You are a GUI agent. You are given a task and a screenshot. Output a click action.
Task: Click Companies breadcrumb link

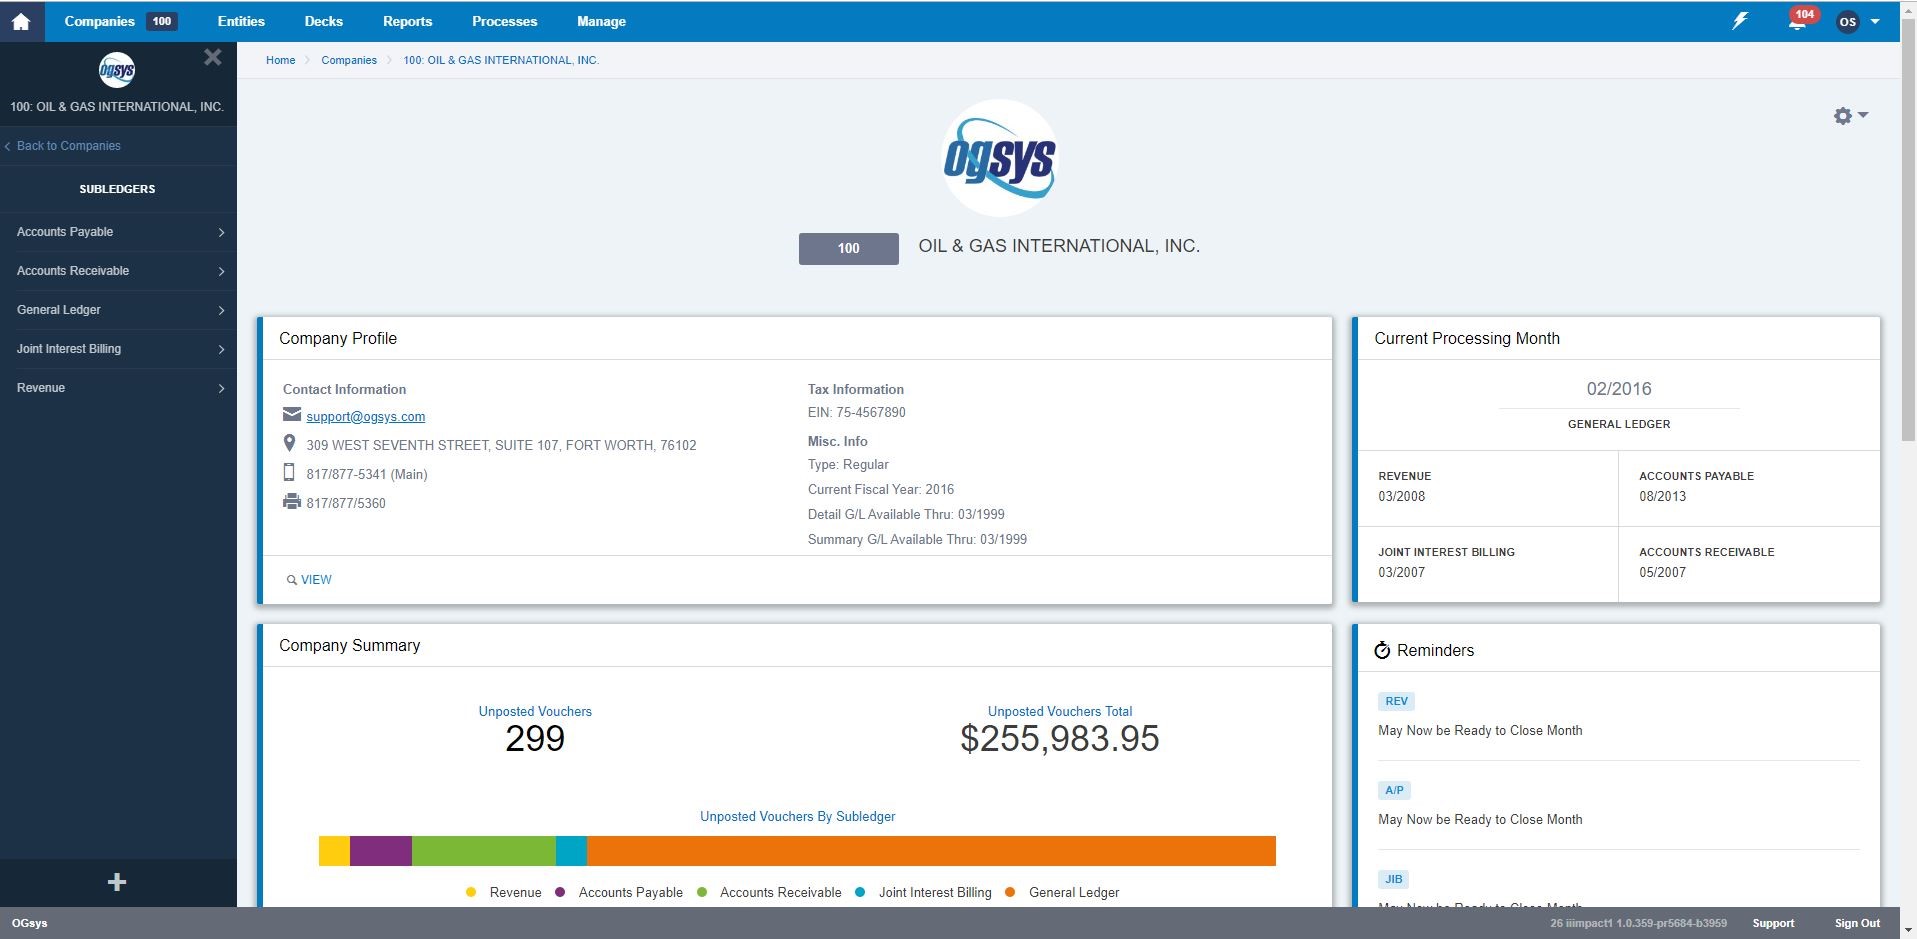(x=349, y=60)
